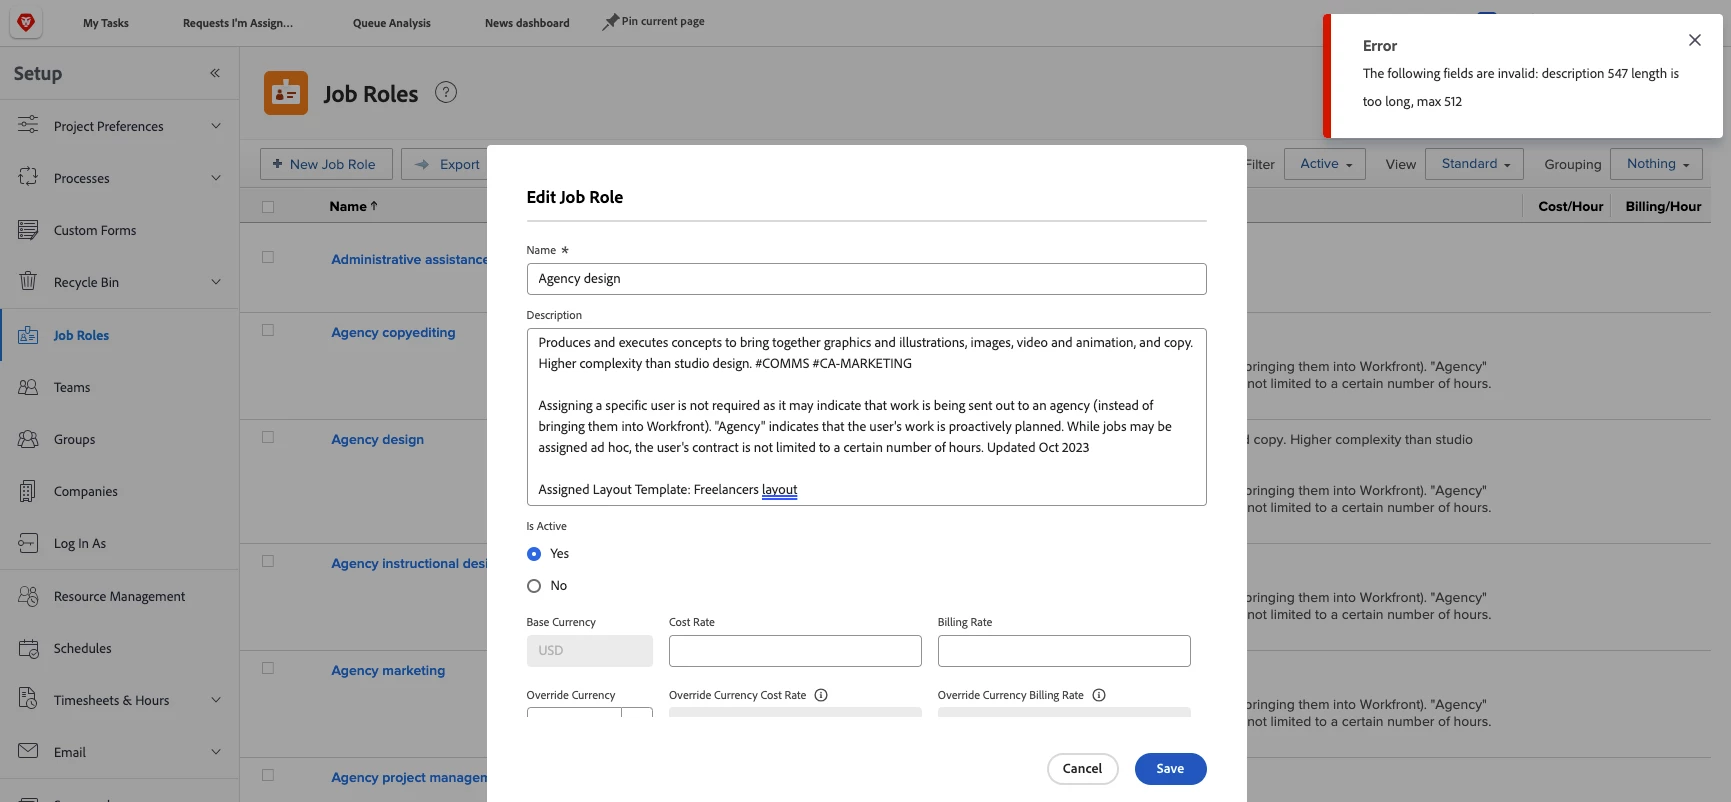Check the Agency project management row checkbox
This screenshot has width=1731, height=802.
tap(268, 775)
